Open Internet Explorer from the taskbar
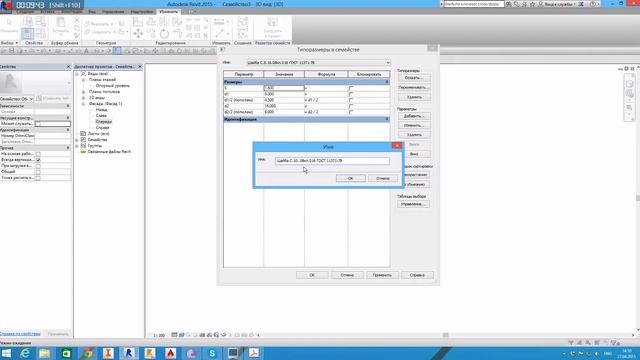The width and height of the screenshot is (640, 360). pyautogui.click(x=25, y=353)
